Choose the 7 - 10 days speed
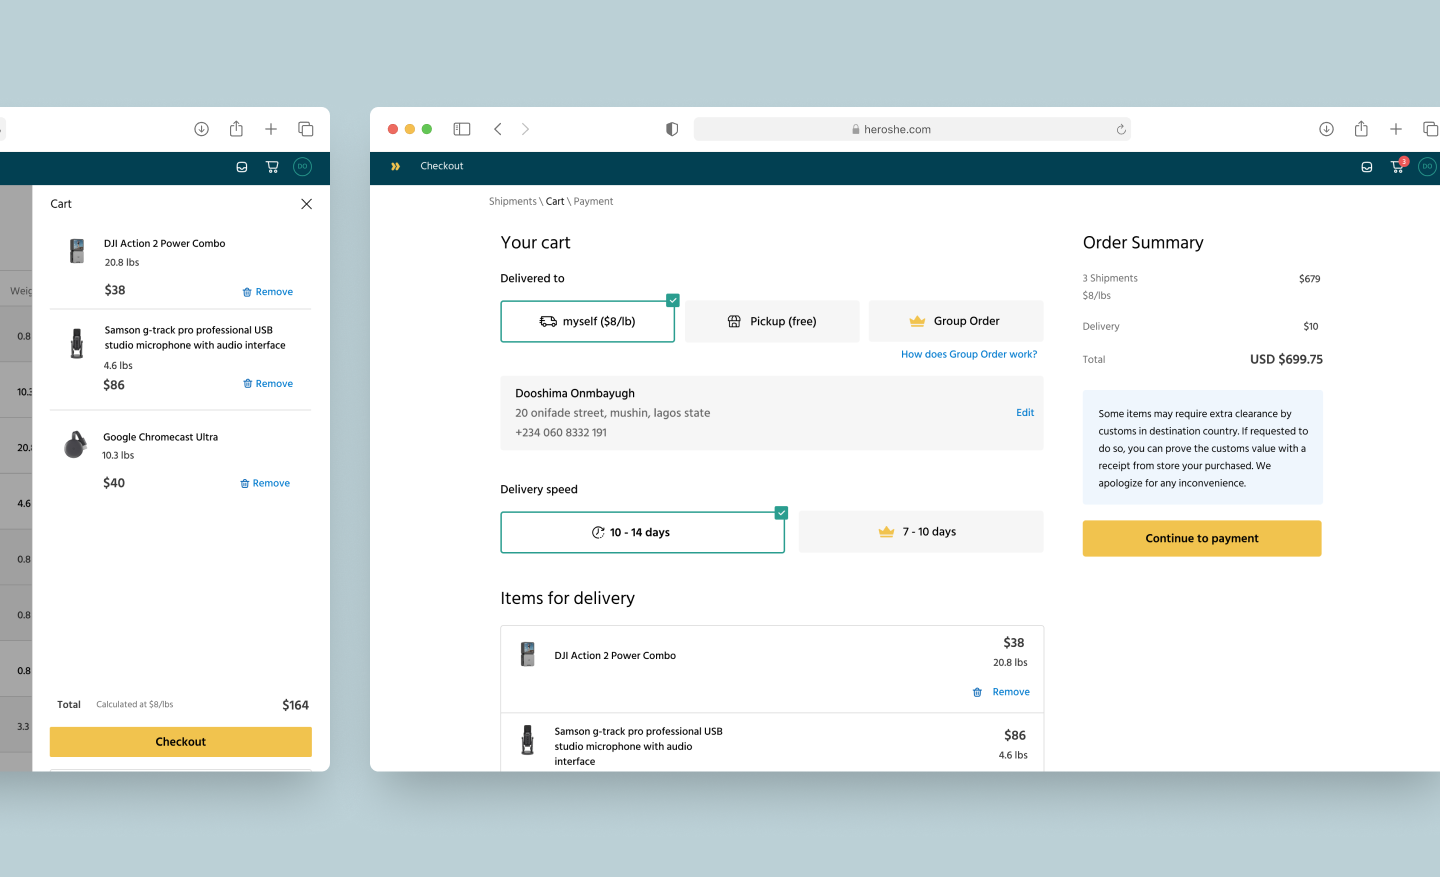 920,532
